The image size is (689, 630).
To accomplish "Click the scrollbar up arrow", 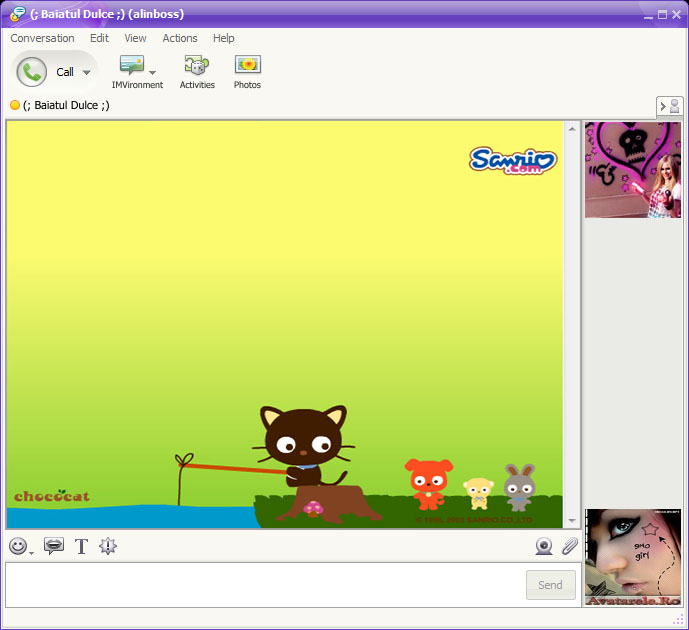I will pos(572,129).
